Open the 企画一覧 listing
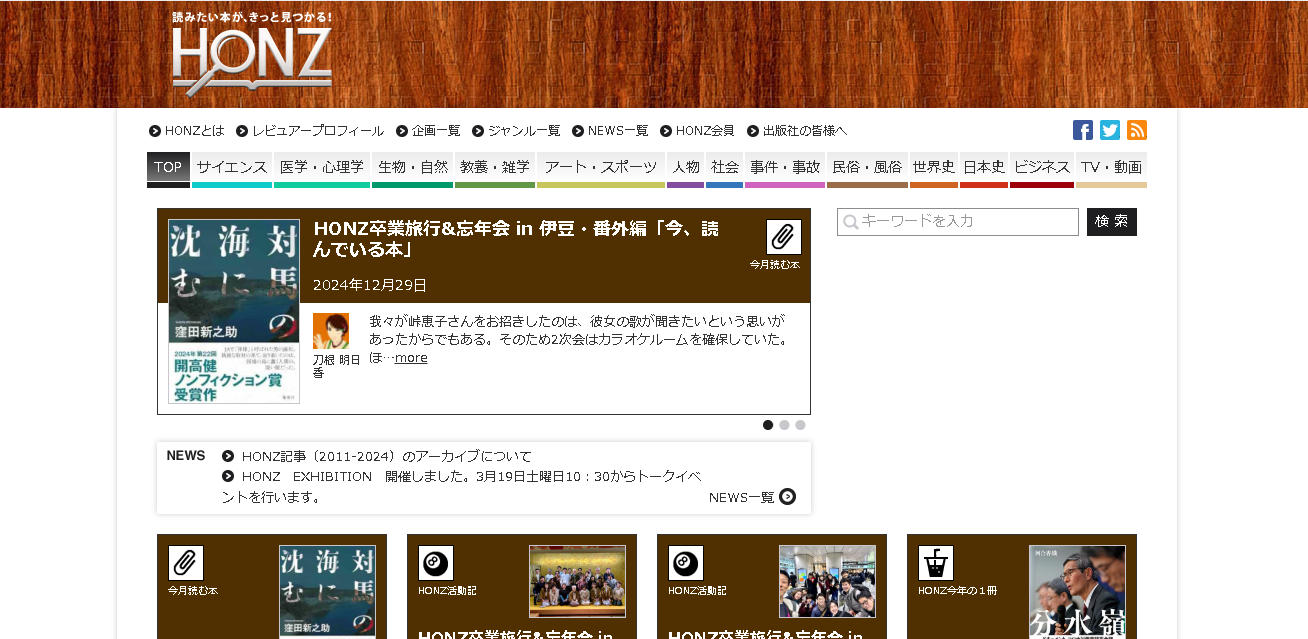This screenshot has height=639, width=1308. [x=435, y=131]
